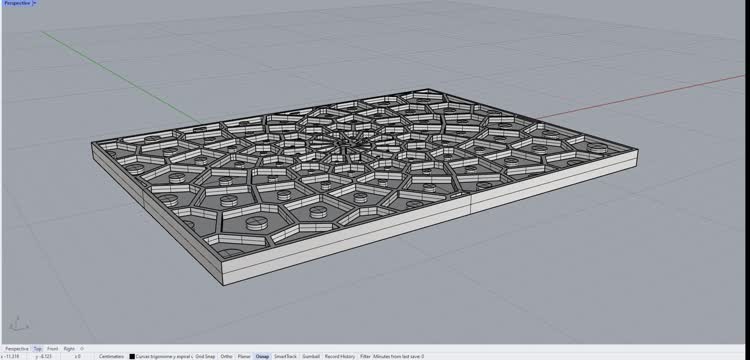
Task: Open the selection Filter panel
Action: tap(365, 357)
